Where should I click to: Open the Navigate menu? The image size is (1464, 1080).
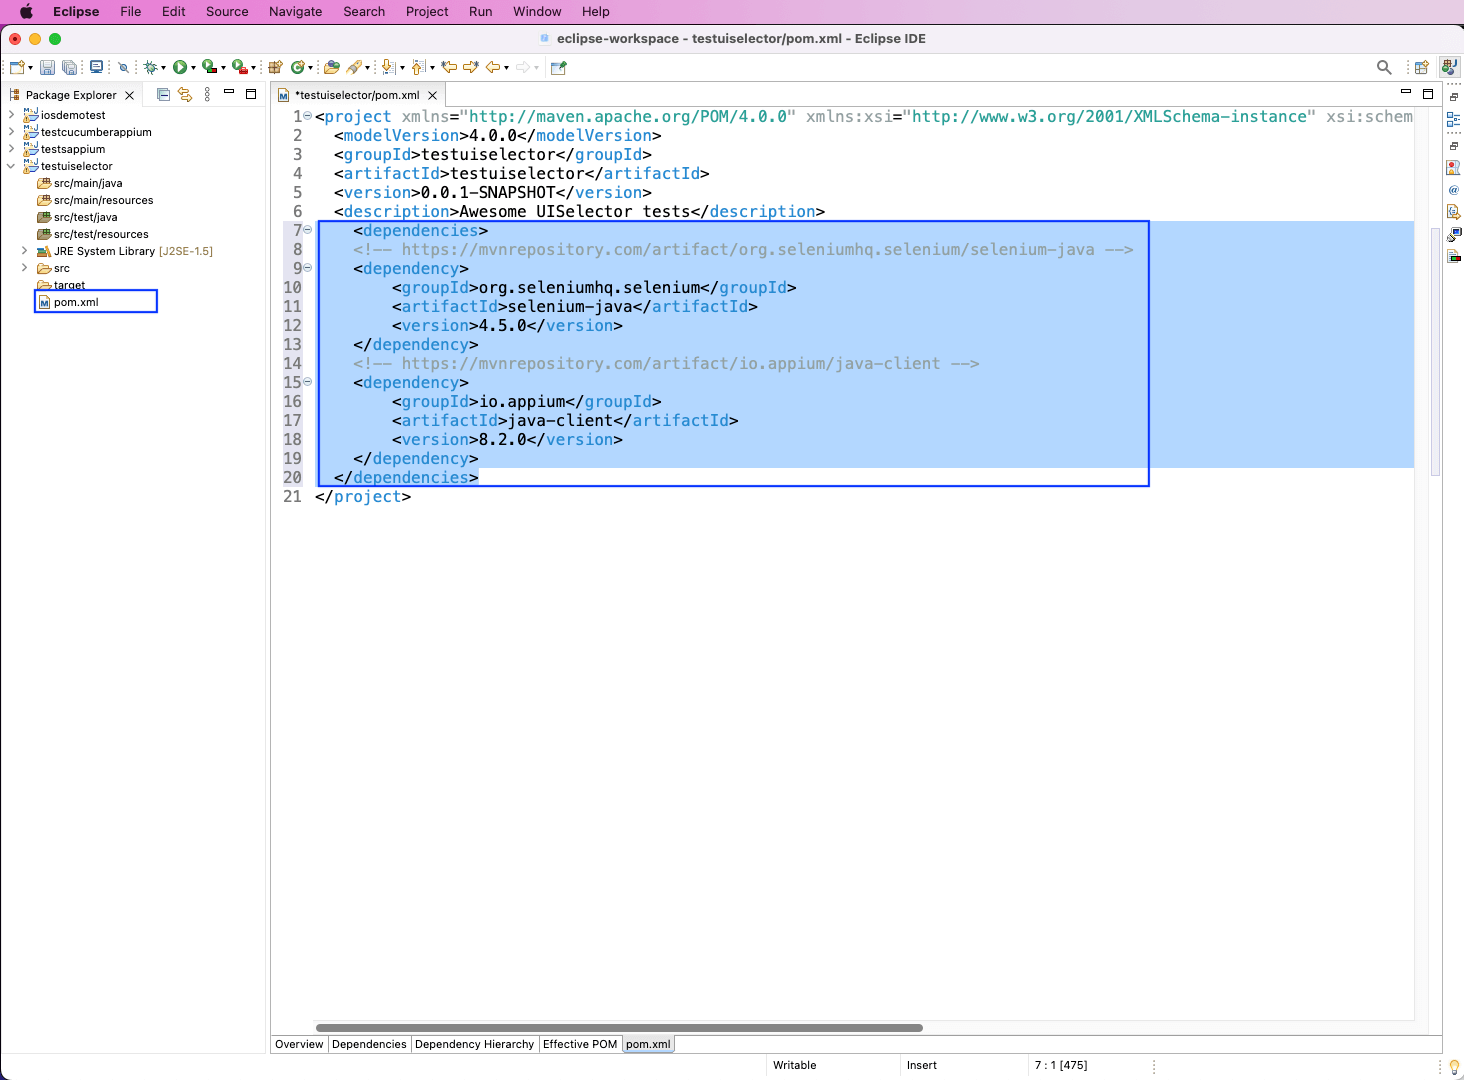(295, 11)
